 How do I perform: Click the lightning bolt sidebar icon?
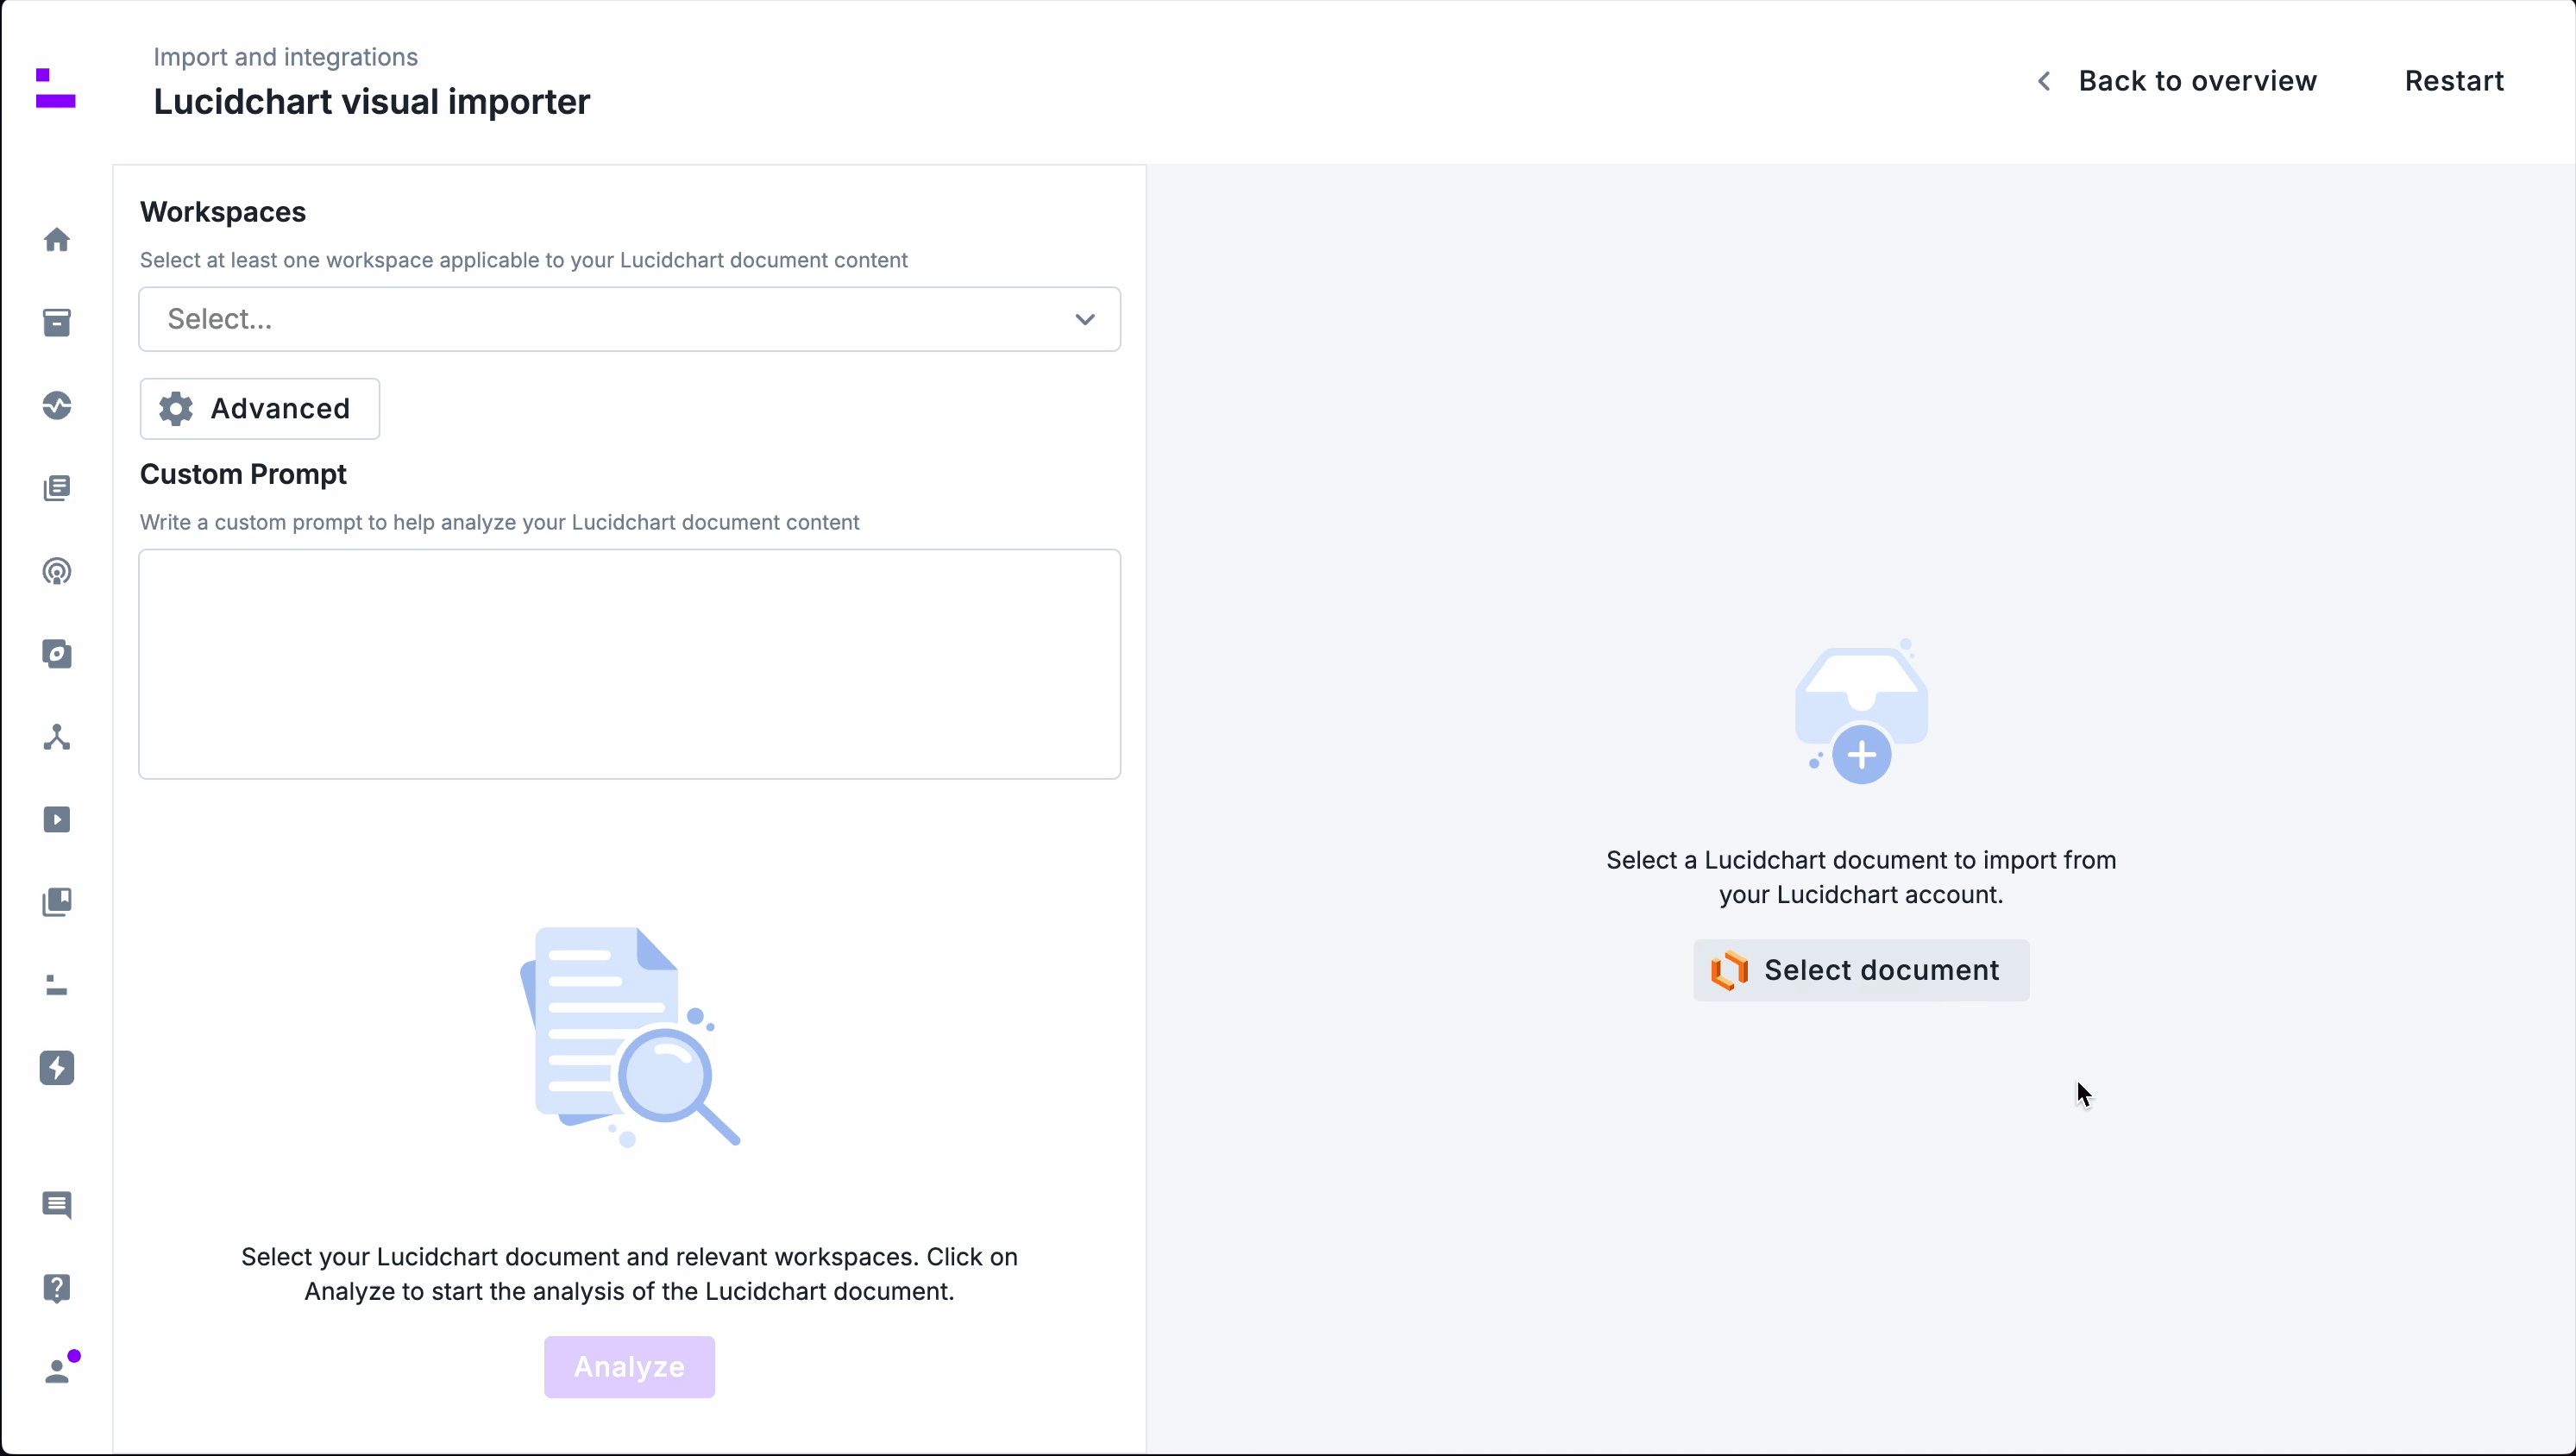click(57, 1068)
